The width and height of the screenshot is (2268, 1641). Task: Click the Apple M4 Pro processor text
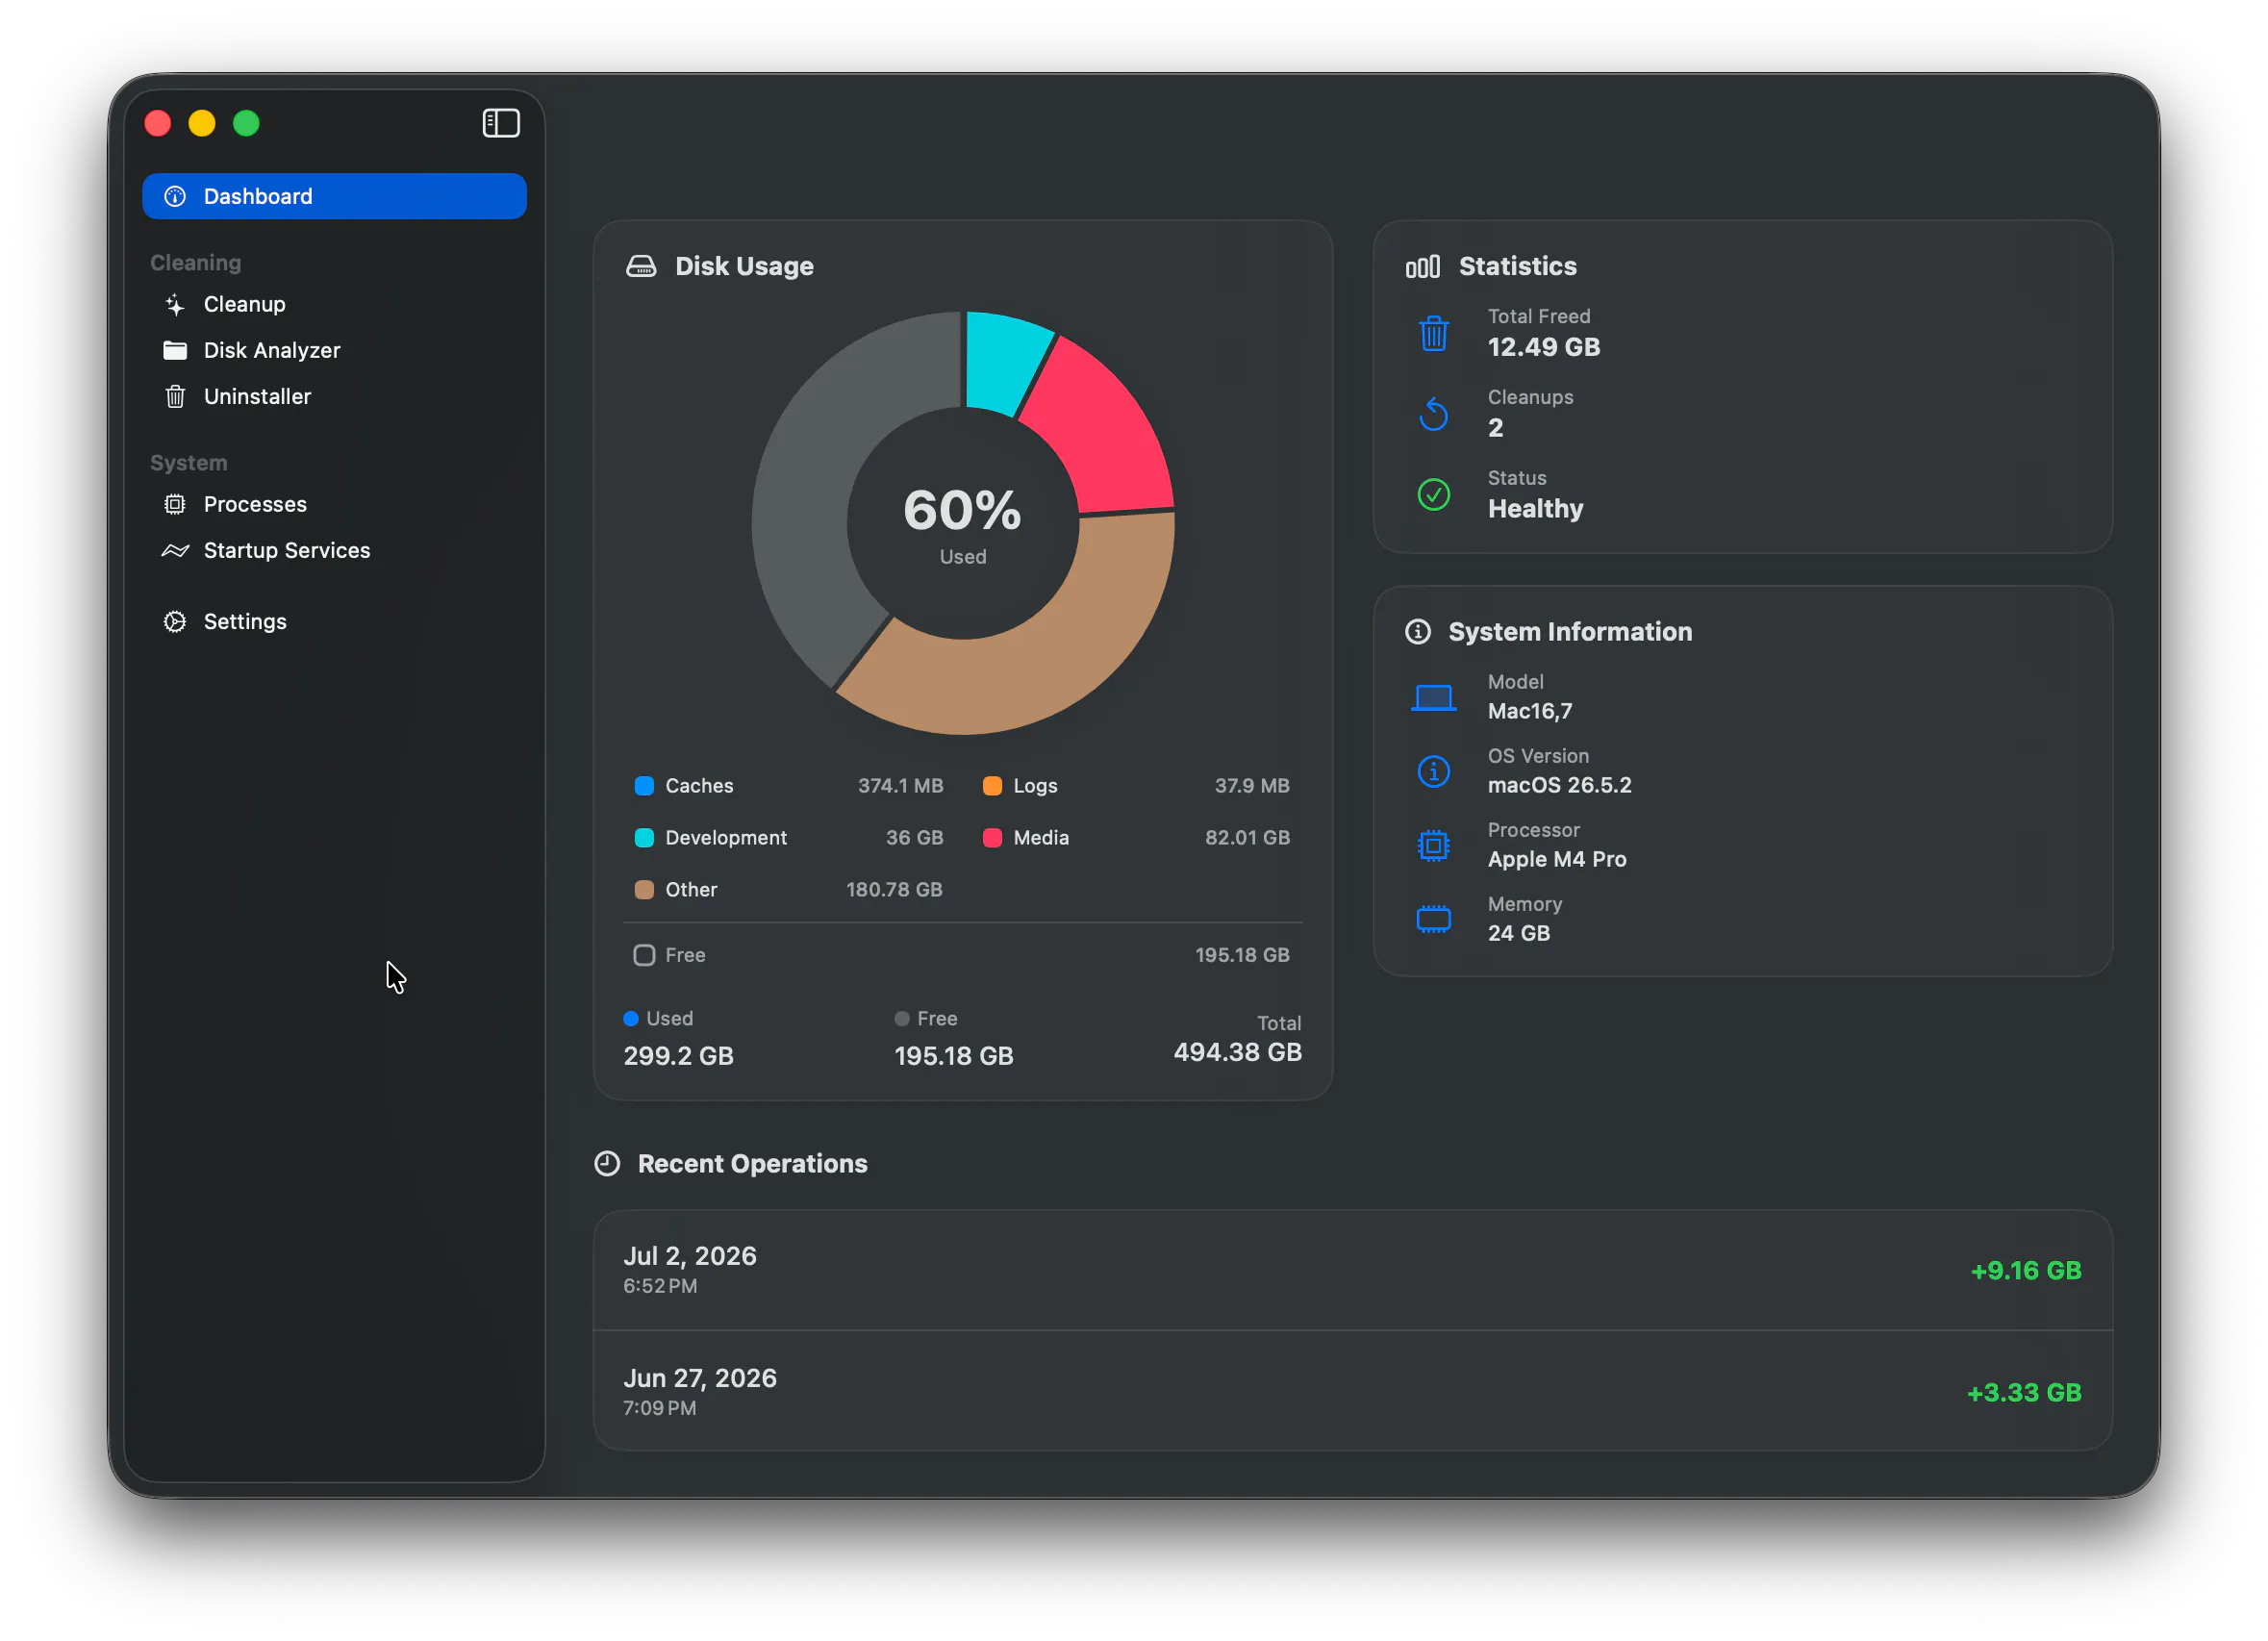pos(1556,859)
